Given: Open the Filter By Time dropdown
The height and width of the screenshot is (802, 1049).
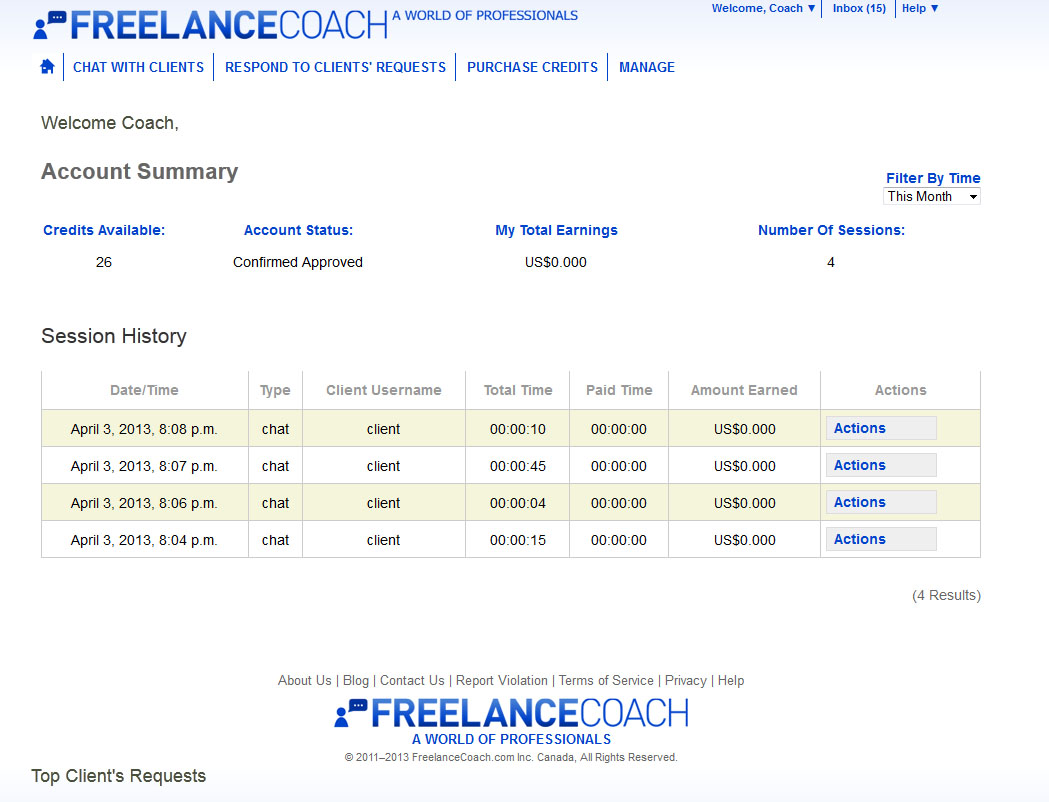Looking at the screenshot, I should 932,197.
